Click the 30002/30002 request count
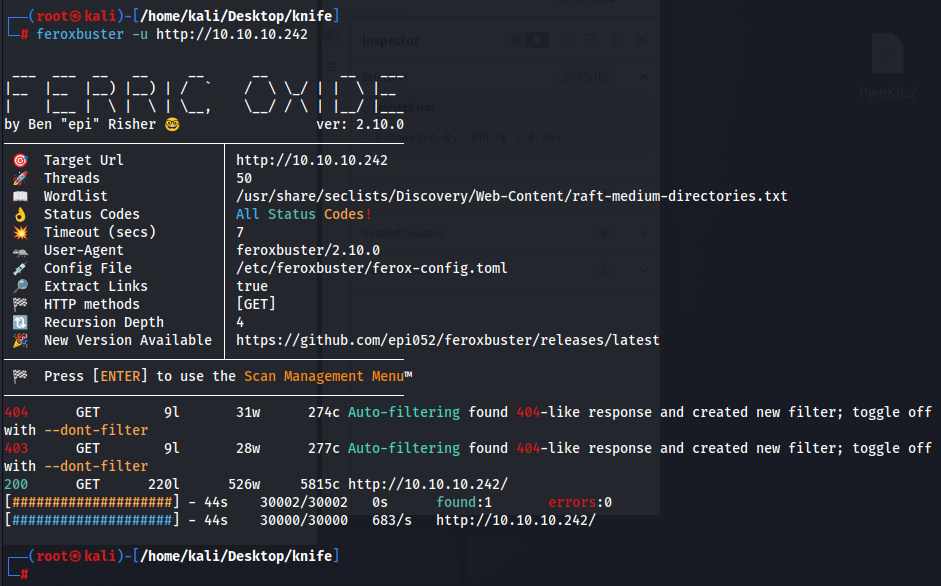This screenshot has height=586, width=941. tap(304, 503)
